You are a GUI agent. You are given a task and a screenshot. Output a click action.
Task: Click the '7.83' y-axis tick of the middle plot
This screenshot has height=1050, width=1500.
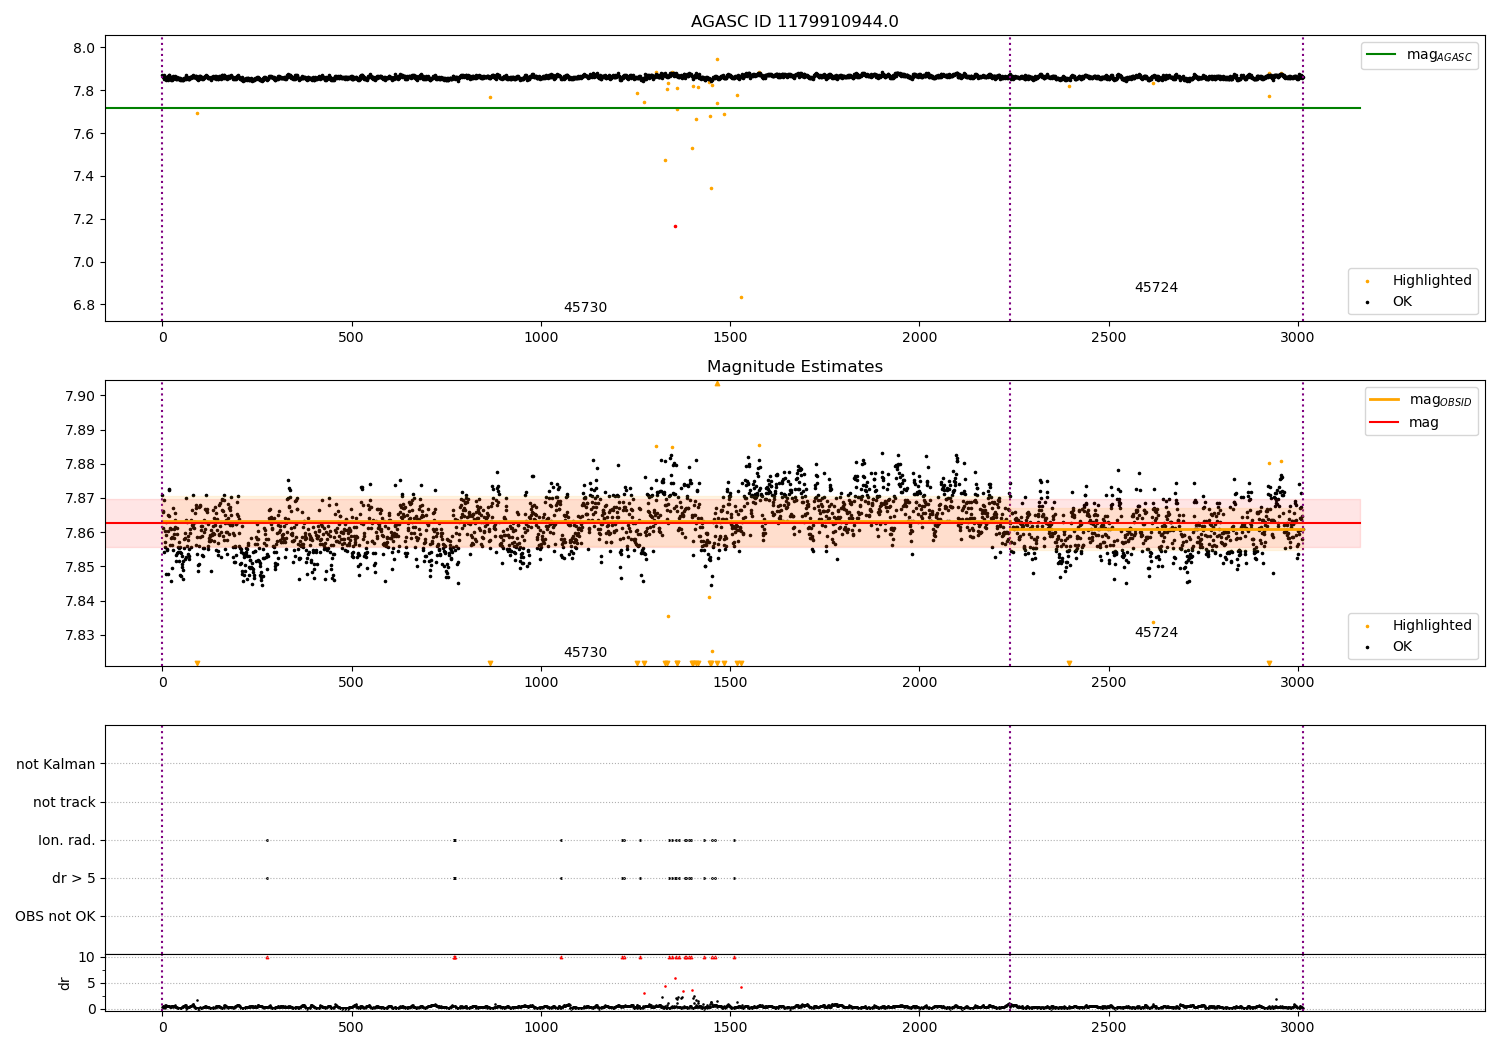(x=80, y=635)
